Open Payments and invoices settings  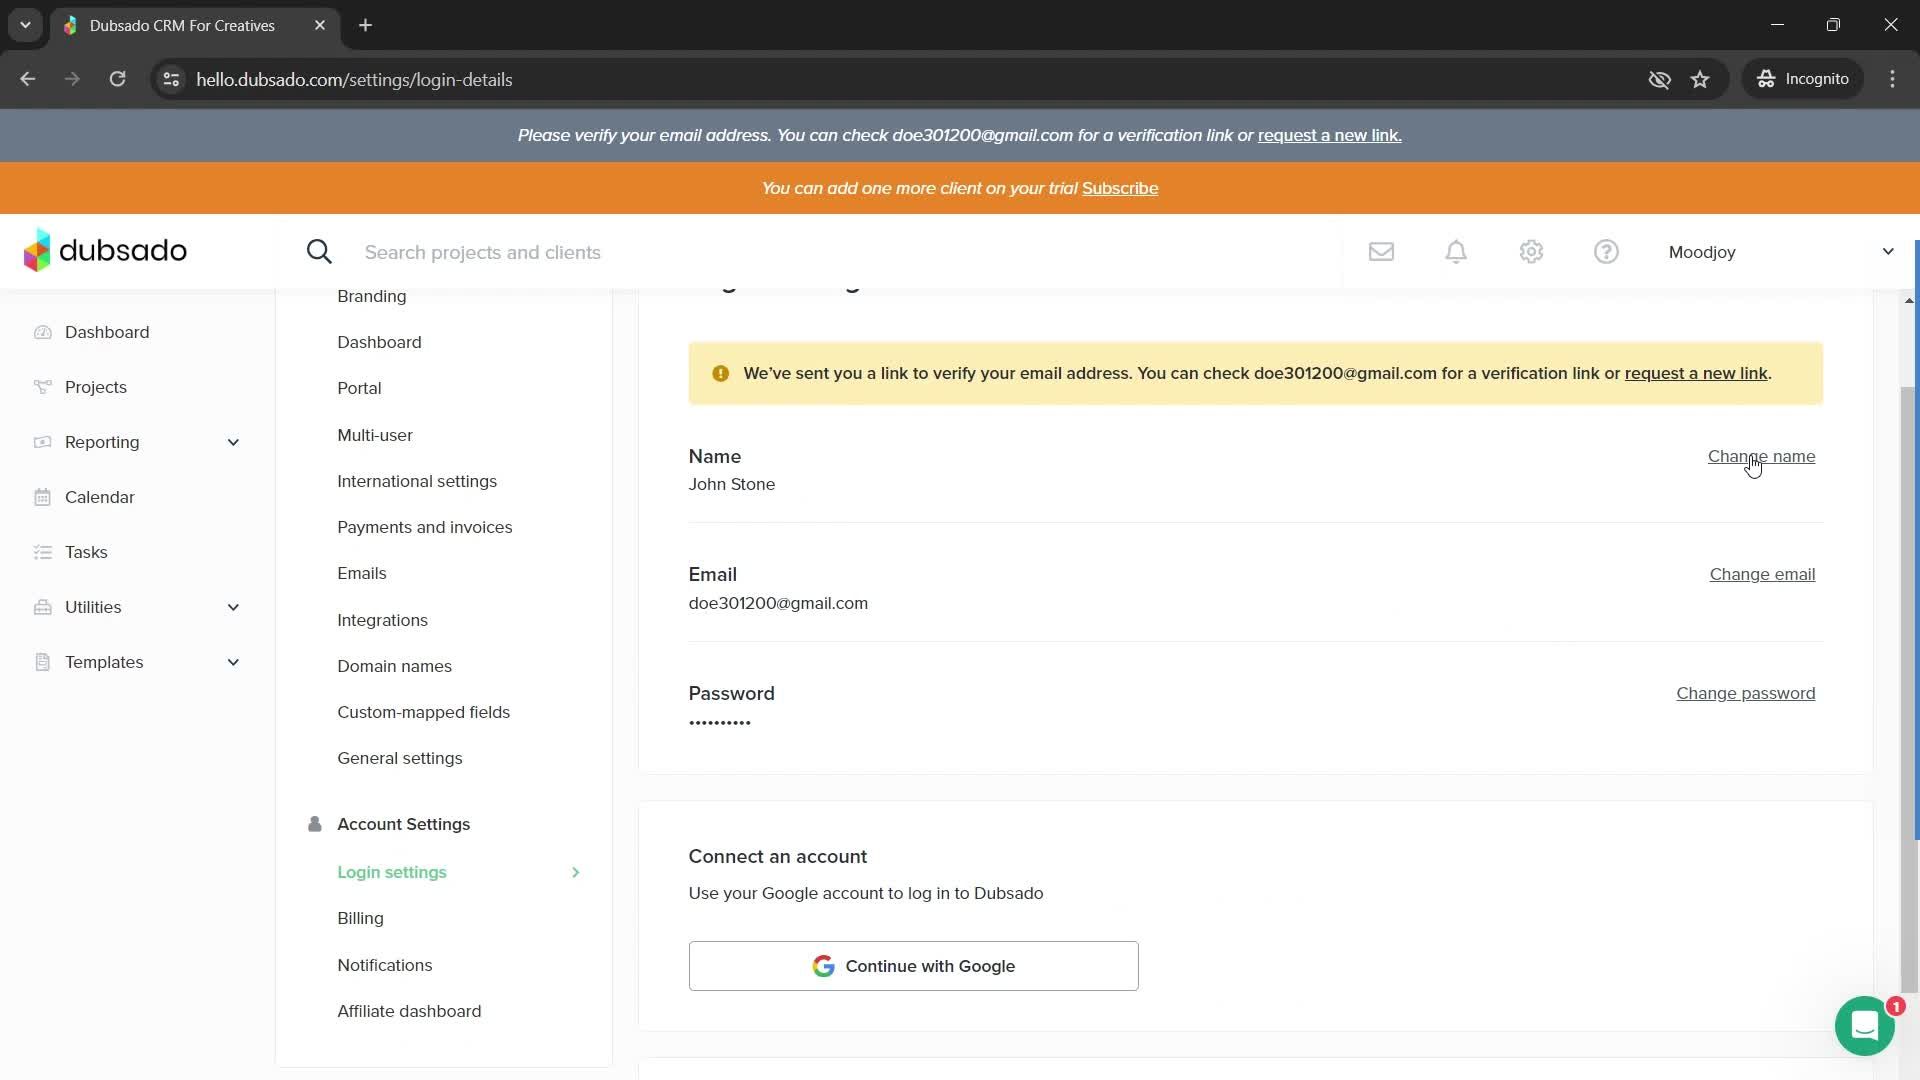coord(424,527)
